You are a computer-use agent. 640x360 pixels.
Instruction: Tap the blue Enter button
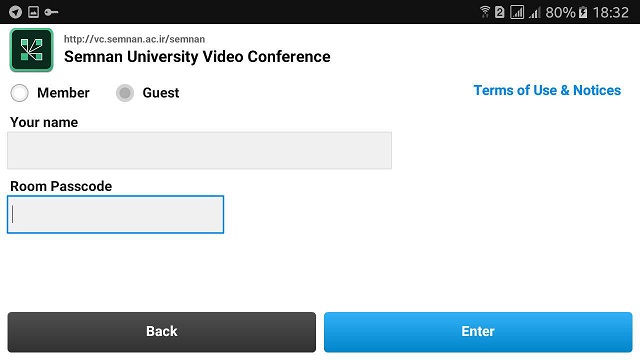(478, 332)
